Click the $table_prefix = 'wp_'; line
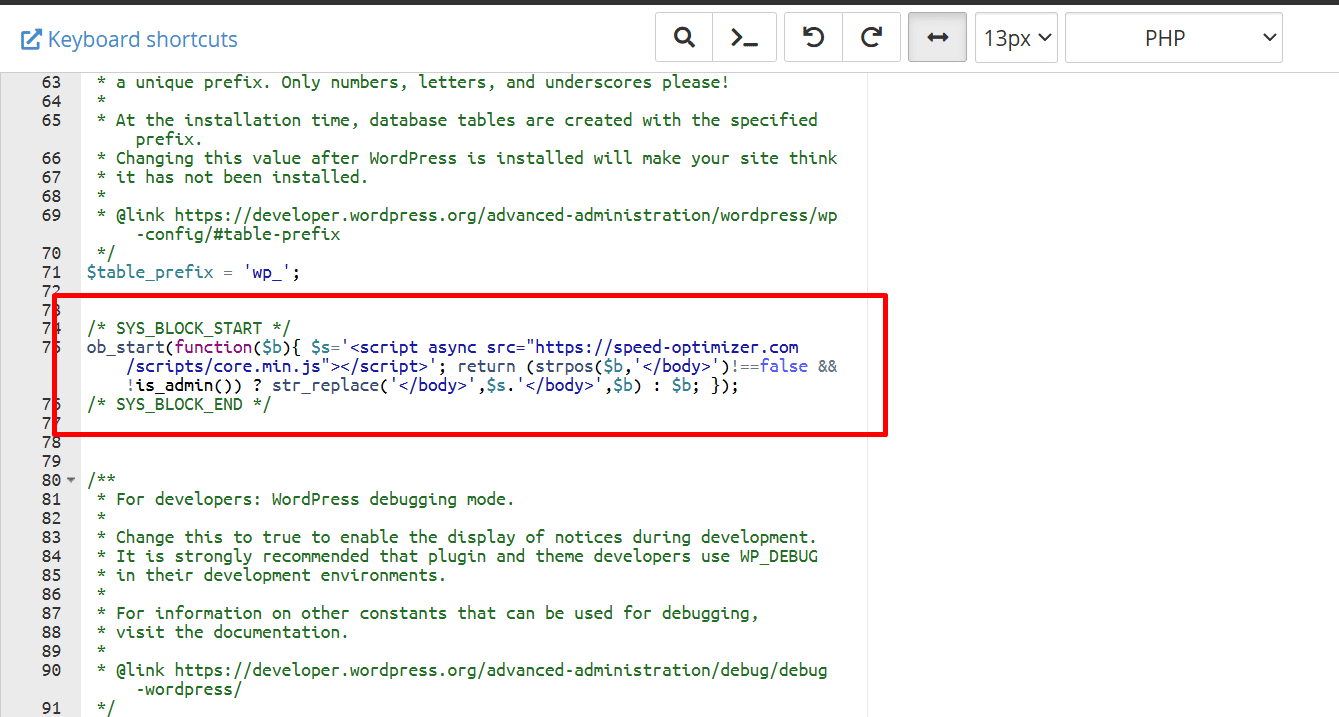The width and height of the screenshot is (1339, 717). (x=194, y=272)
